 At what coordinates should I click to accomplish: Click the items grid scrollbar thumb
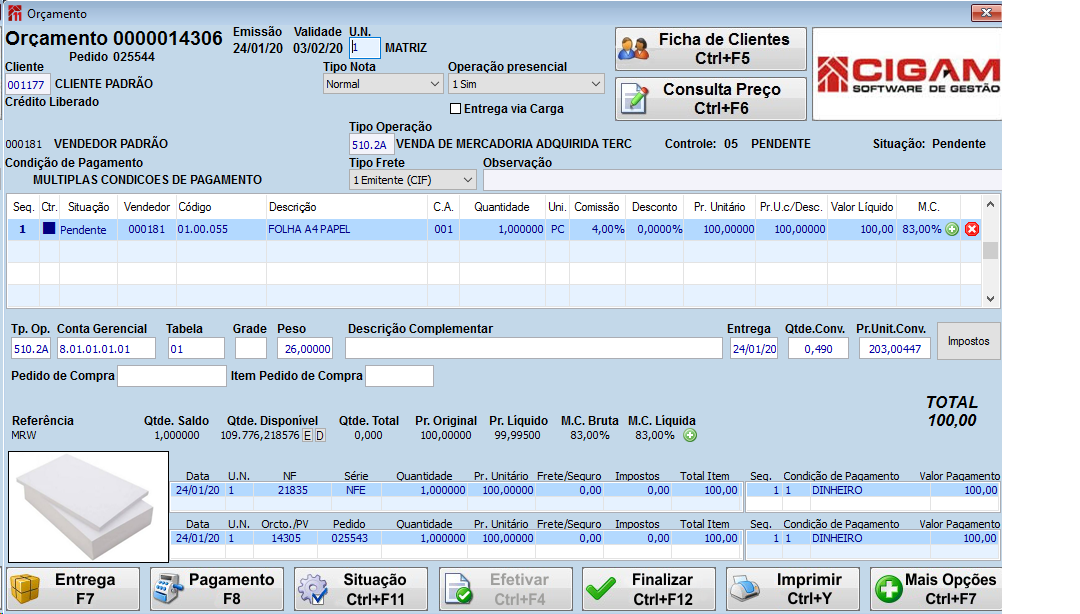(990, 250)
